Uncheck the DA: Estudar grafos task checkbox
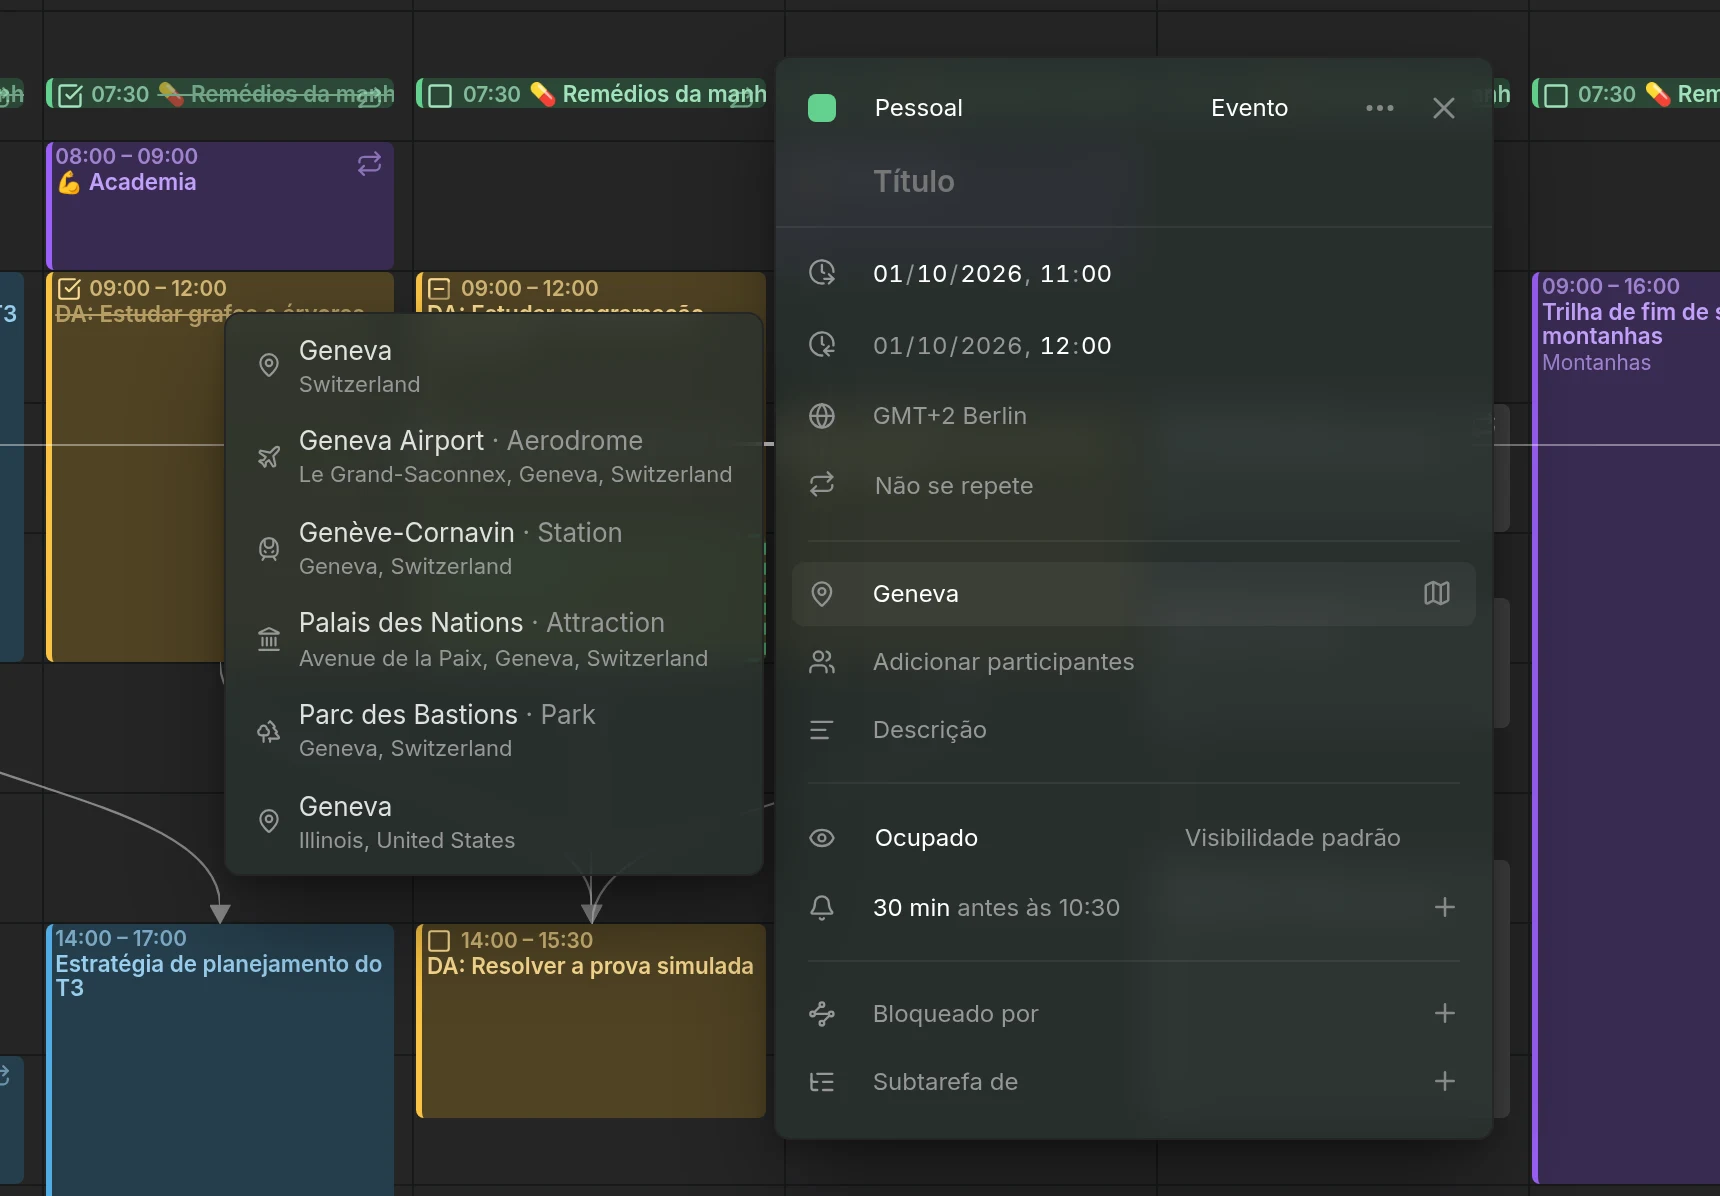This screenshot has height=1196, width=1720. click(x=69, y=289)
